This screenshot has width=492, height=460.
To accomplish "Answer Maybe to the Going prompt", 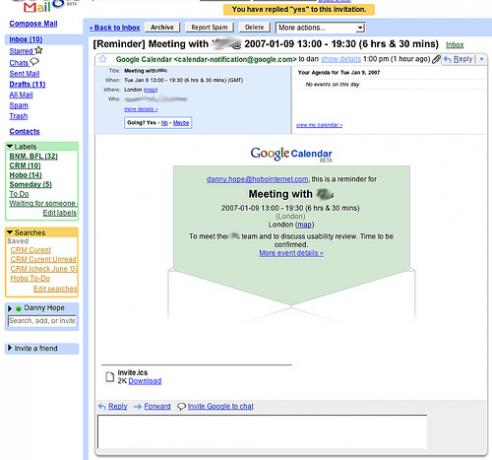I will click(x=181, y=123).
